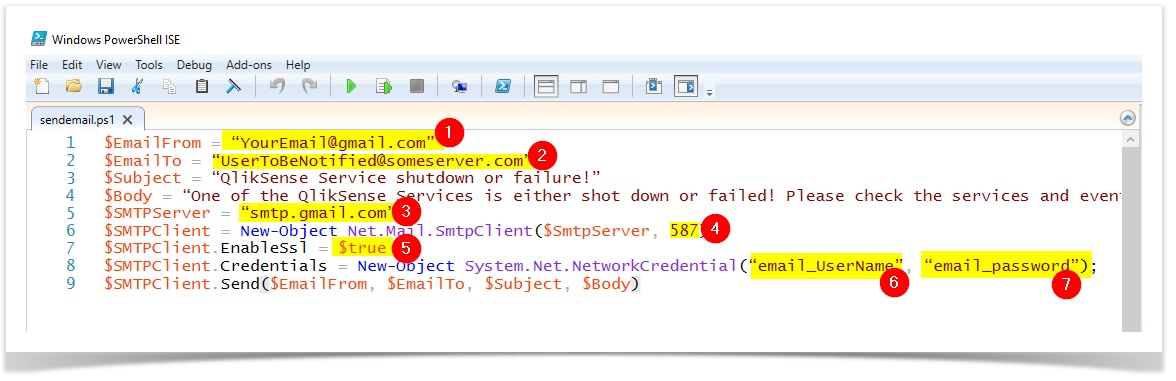Run the script with the green play icon

point(350,87)
